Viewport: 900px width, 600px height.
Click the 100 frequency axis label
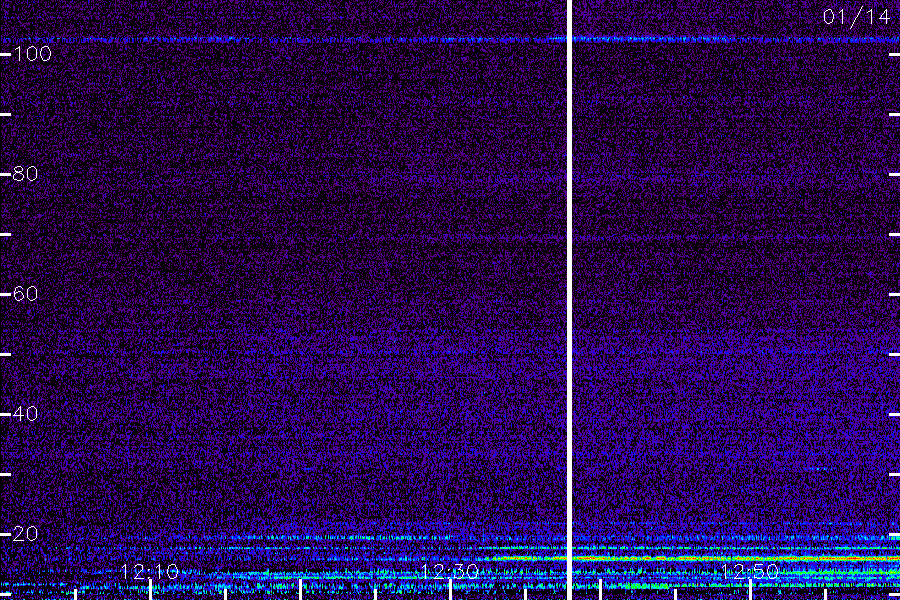(33, 54)
